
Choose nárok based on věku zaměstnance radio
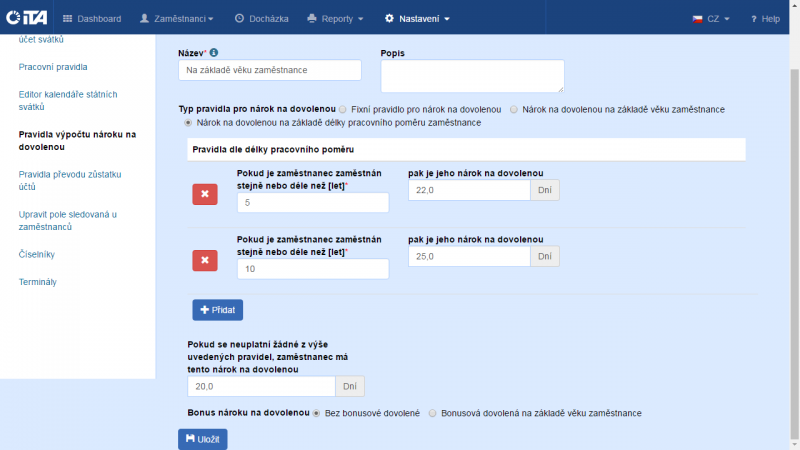(x=514, y=108)
